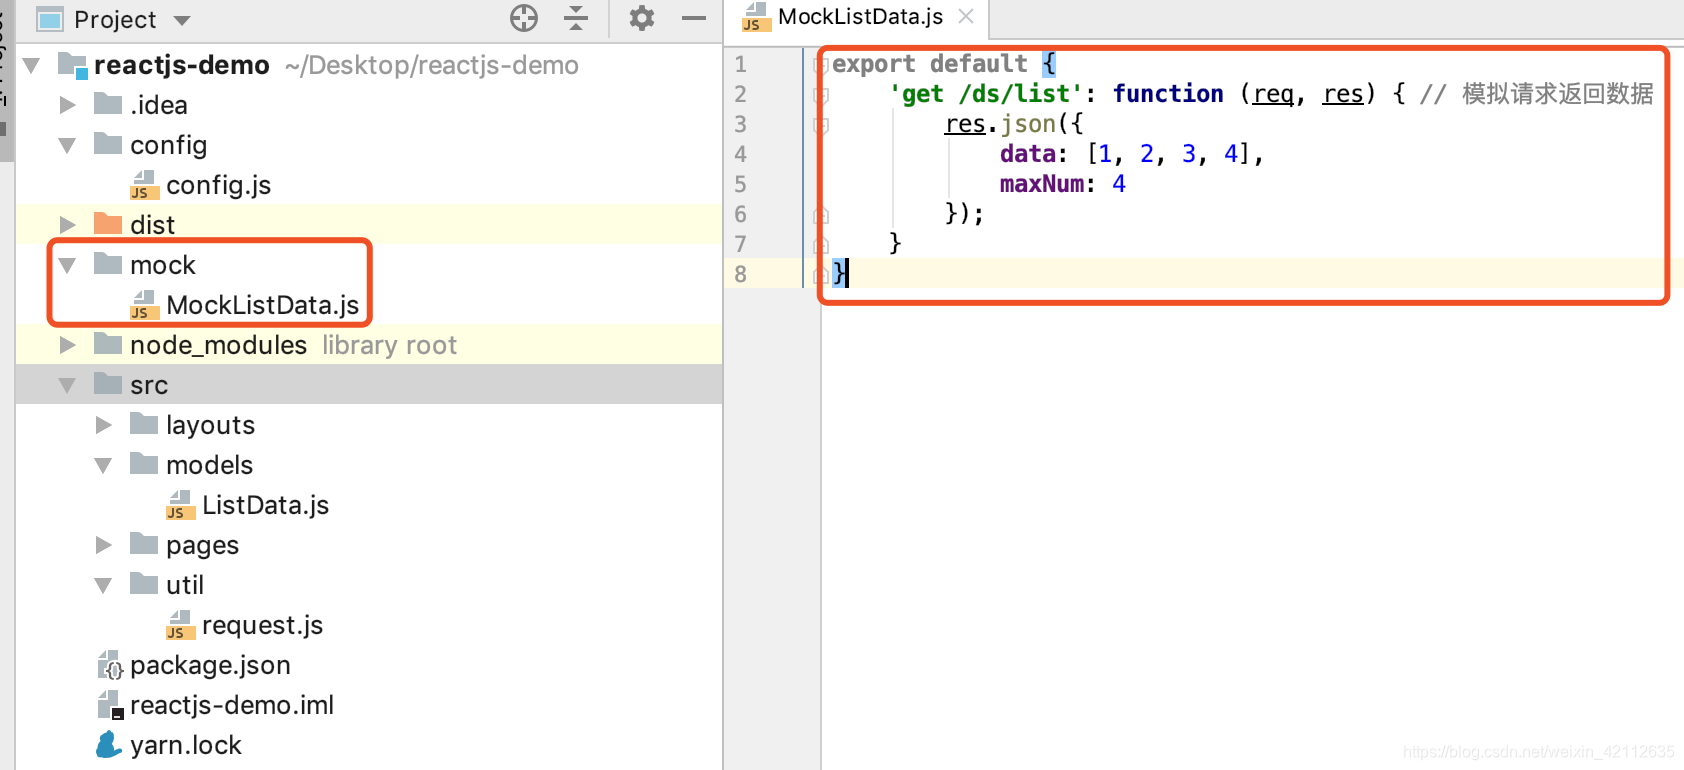The width and height of the screenshot is (1684, 770).
Task: Click the Project panel title
Action: [x=115, y=19]
